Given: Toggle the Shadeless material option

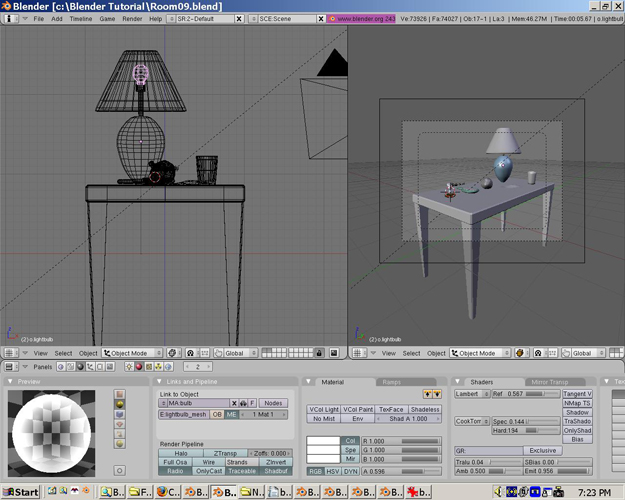Looking at the screenshot, I should pos(425,409).
